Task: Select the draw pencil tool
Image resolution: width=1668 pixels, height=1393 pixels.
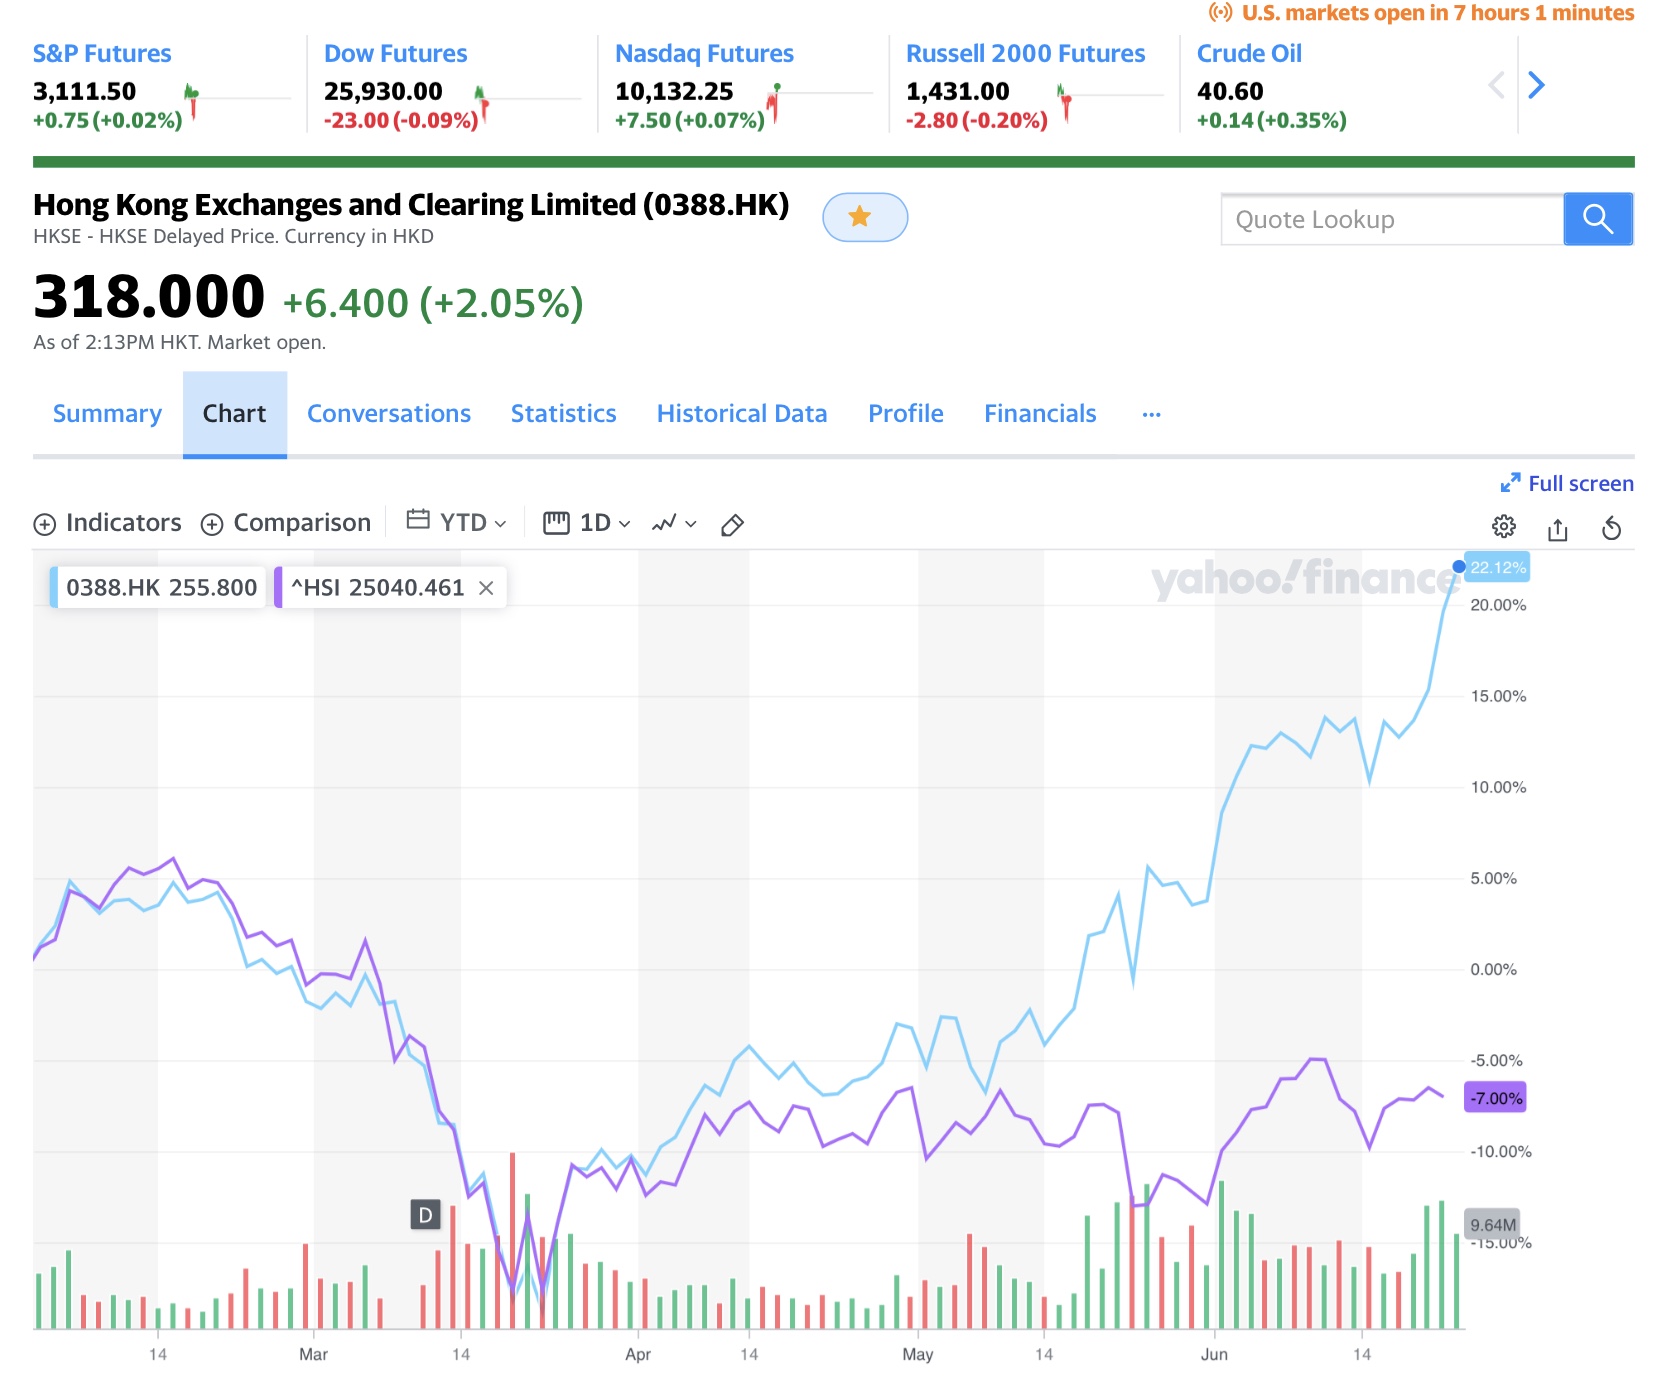Action: coord(732,525)
